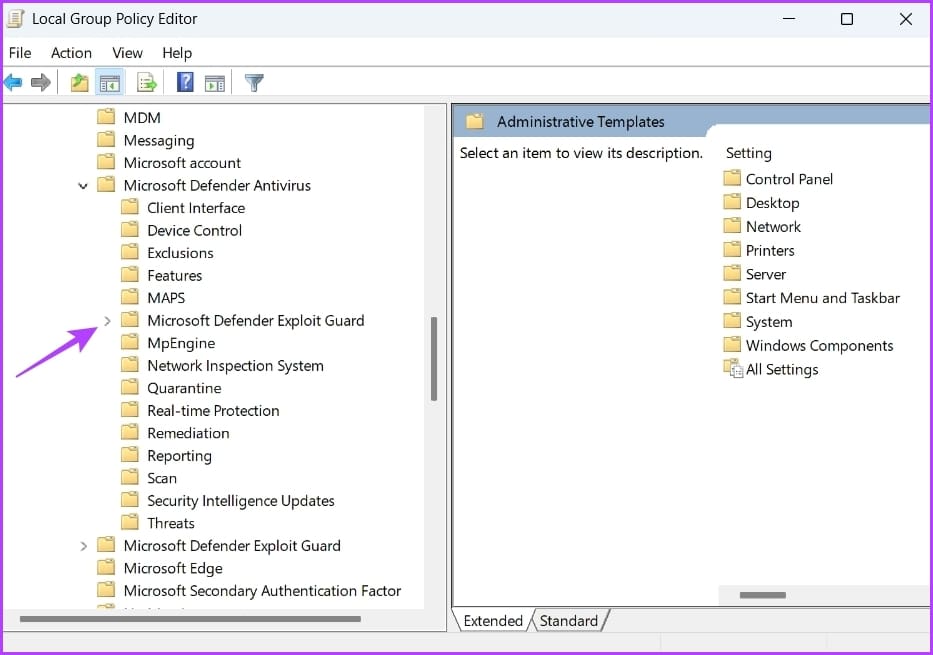This screenshot has height=655, width=933.
Task: Click the Quarantine folder icon in tree
Action: point(130,387)
